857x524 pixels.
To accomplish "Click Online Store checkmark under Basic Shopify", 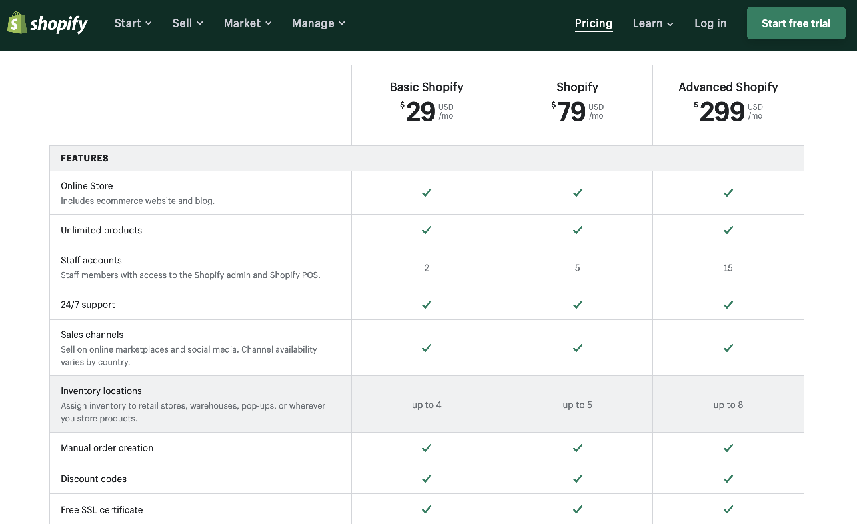I will tap(426, 193).
